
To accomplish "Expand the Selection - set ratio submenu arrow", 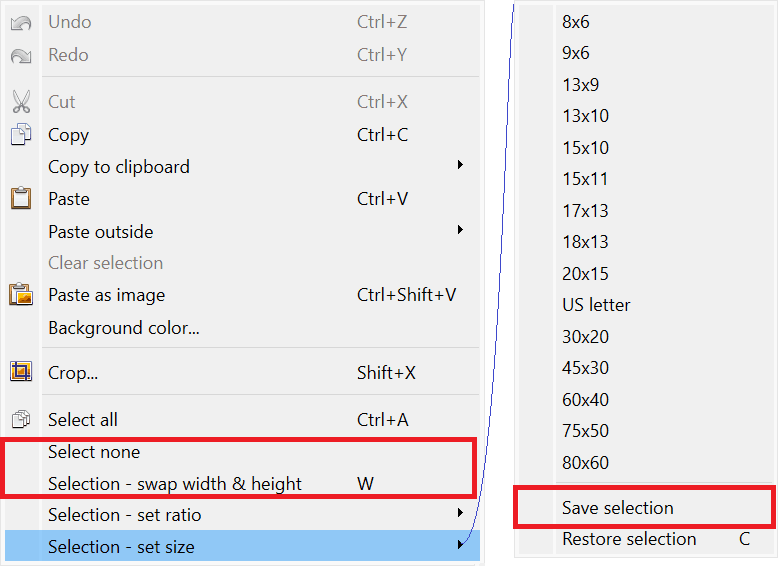I will [x=460, y=513].
